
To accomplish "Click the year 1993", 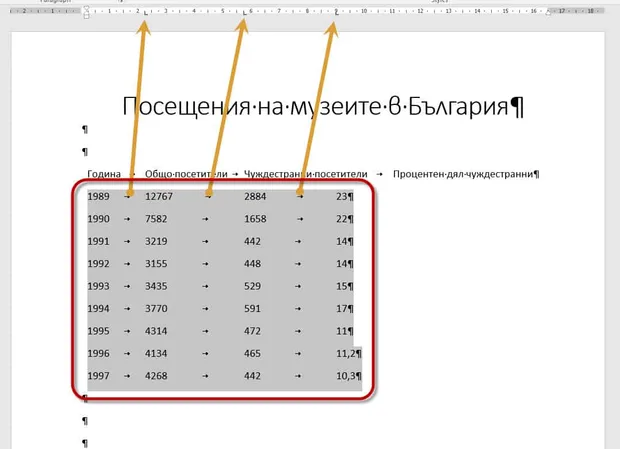I will [98, 286].
